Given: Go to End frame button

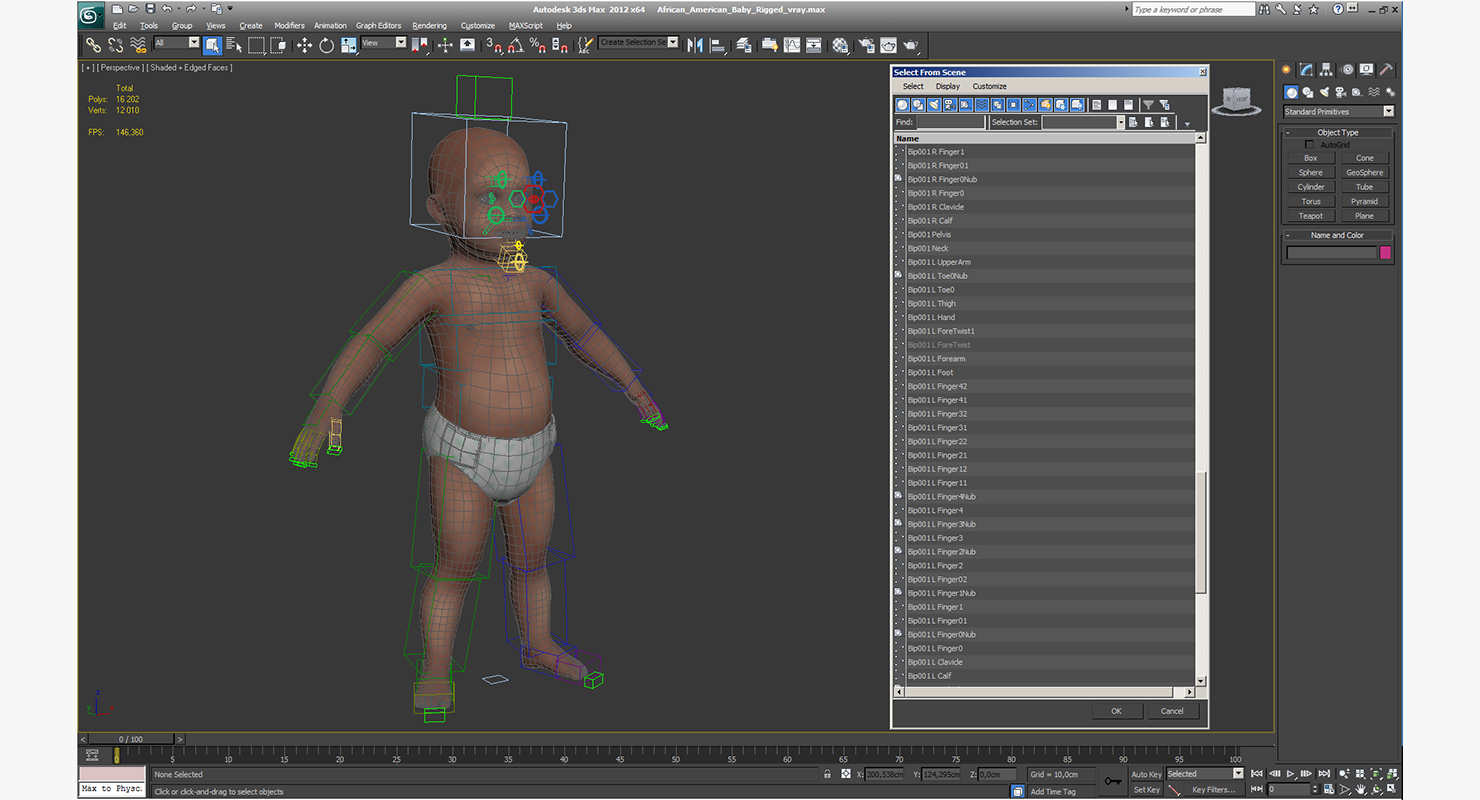Looking at the screenshot, I should tap(1324, 774).
